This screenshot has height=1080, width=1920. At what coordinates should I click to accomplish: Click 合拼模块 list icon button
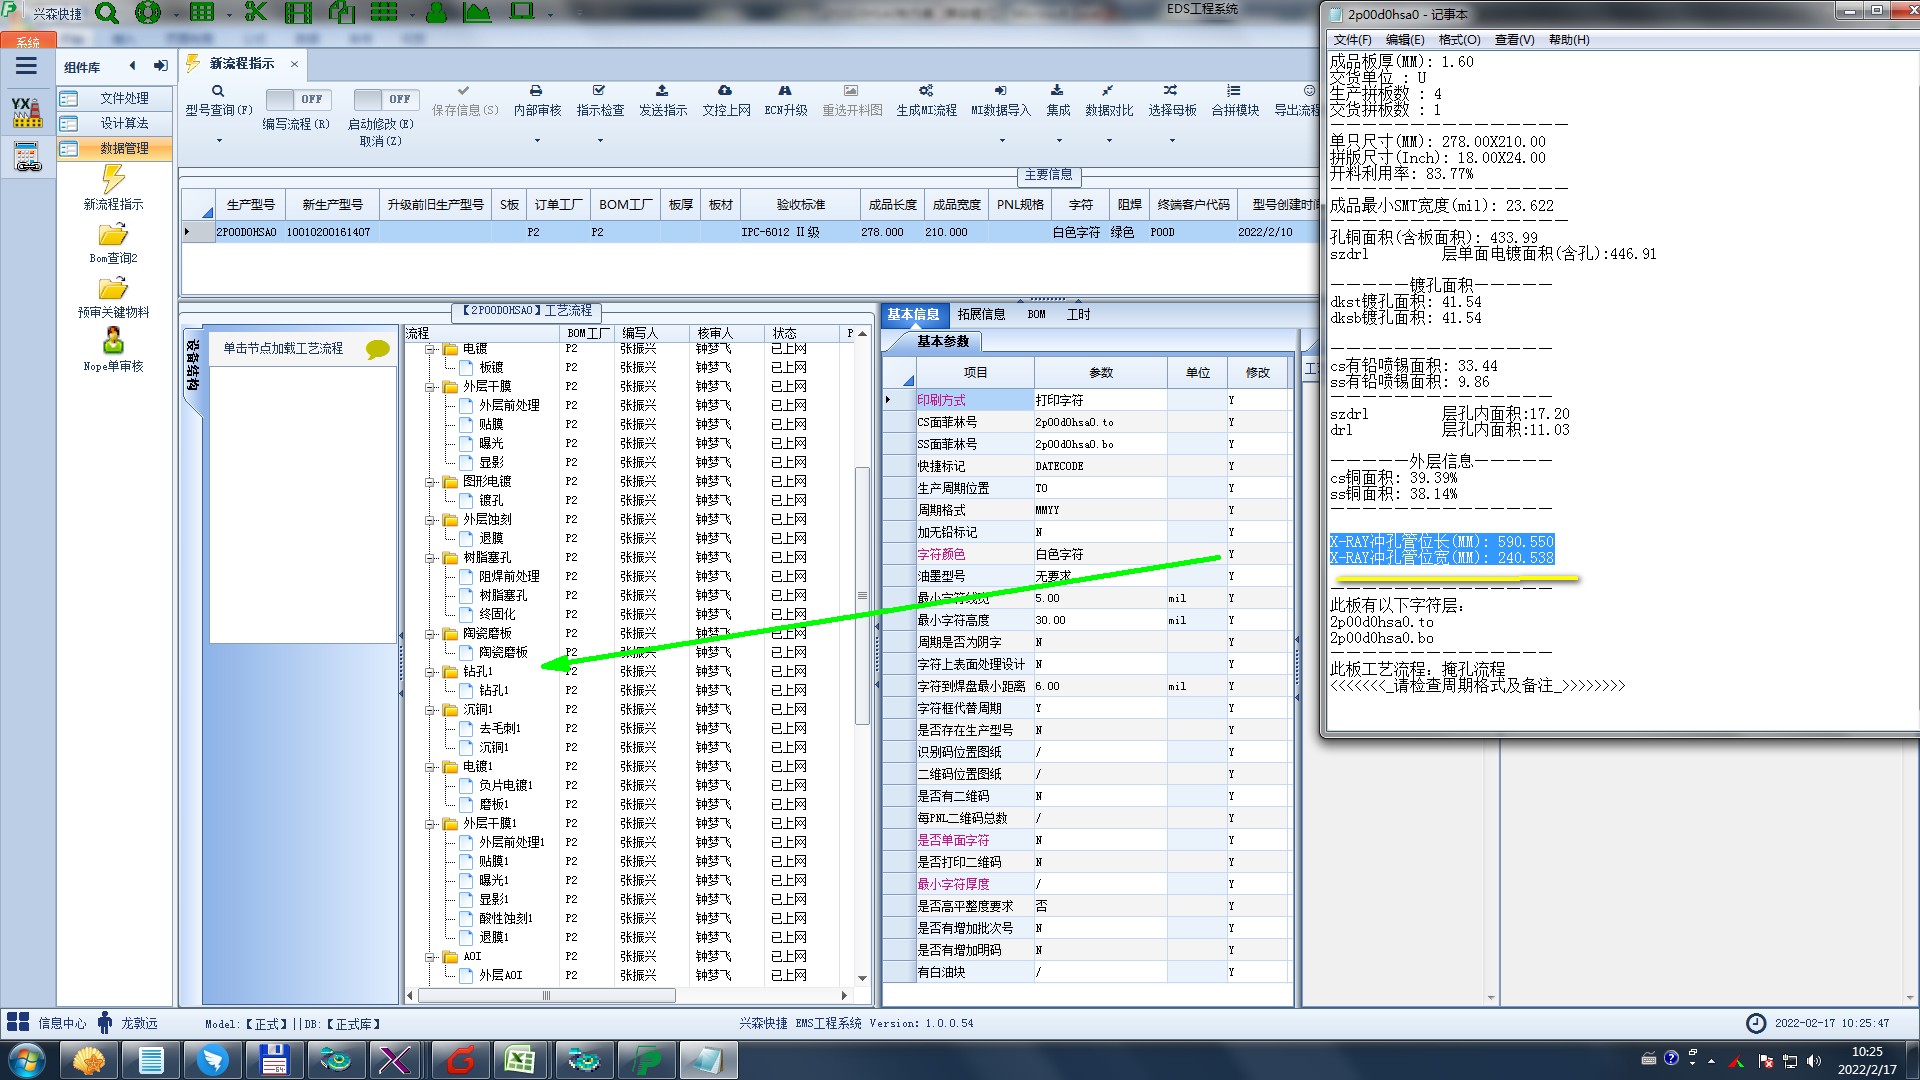(x=1235, y=100)
